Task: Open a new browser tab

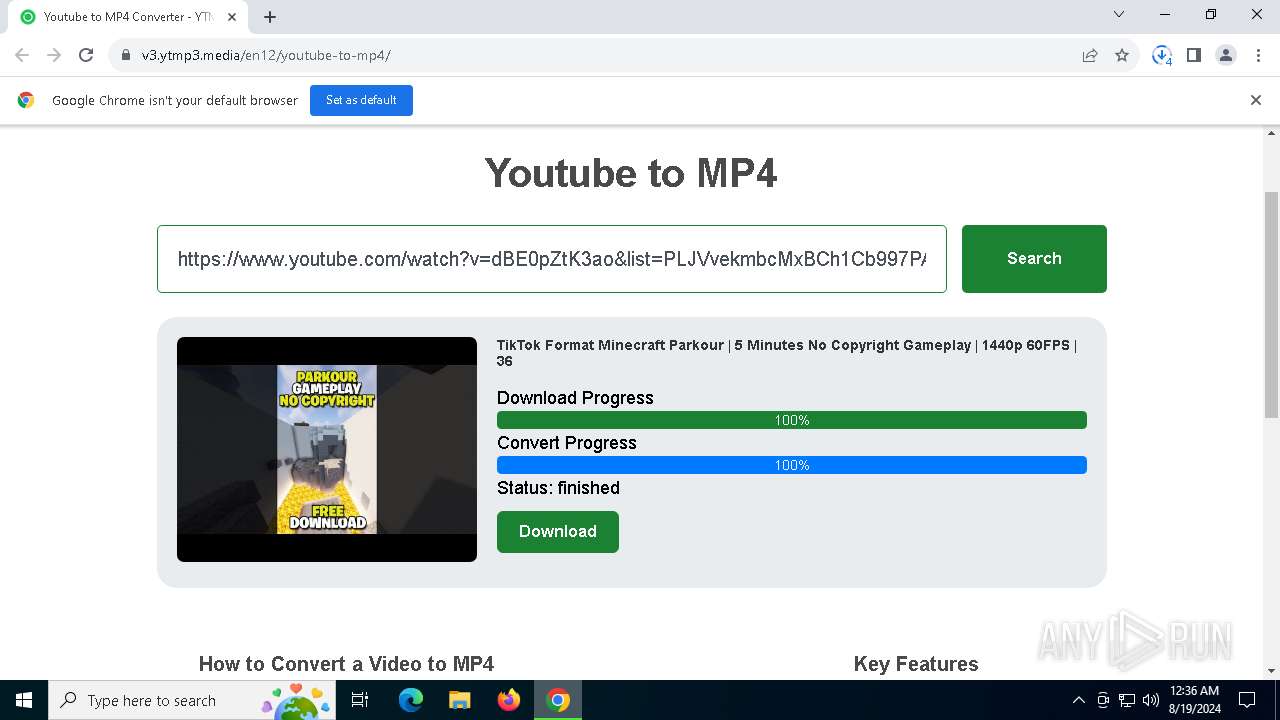Action: pyautogui.click(x=270, y=16)
